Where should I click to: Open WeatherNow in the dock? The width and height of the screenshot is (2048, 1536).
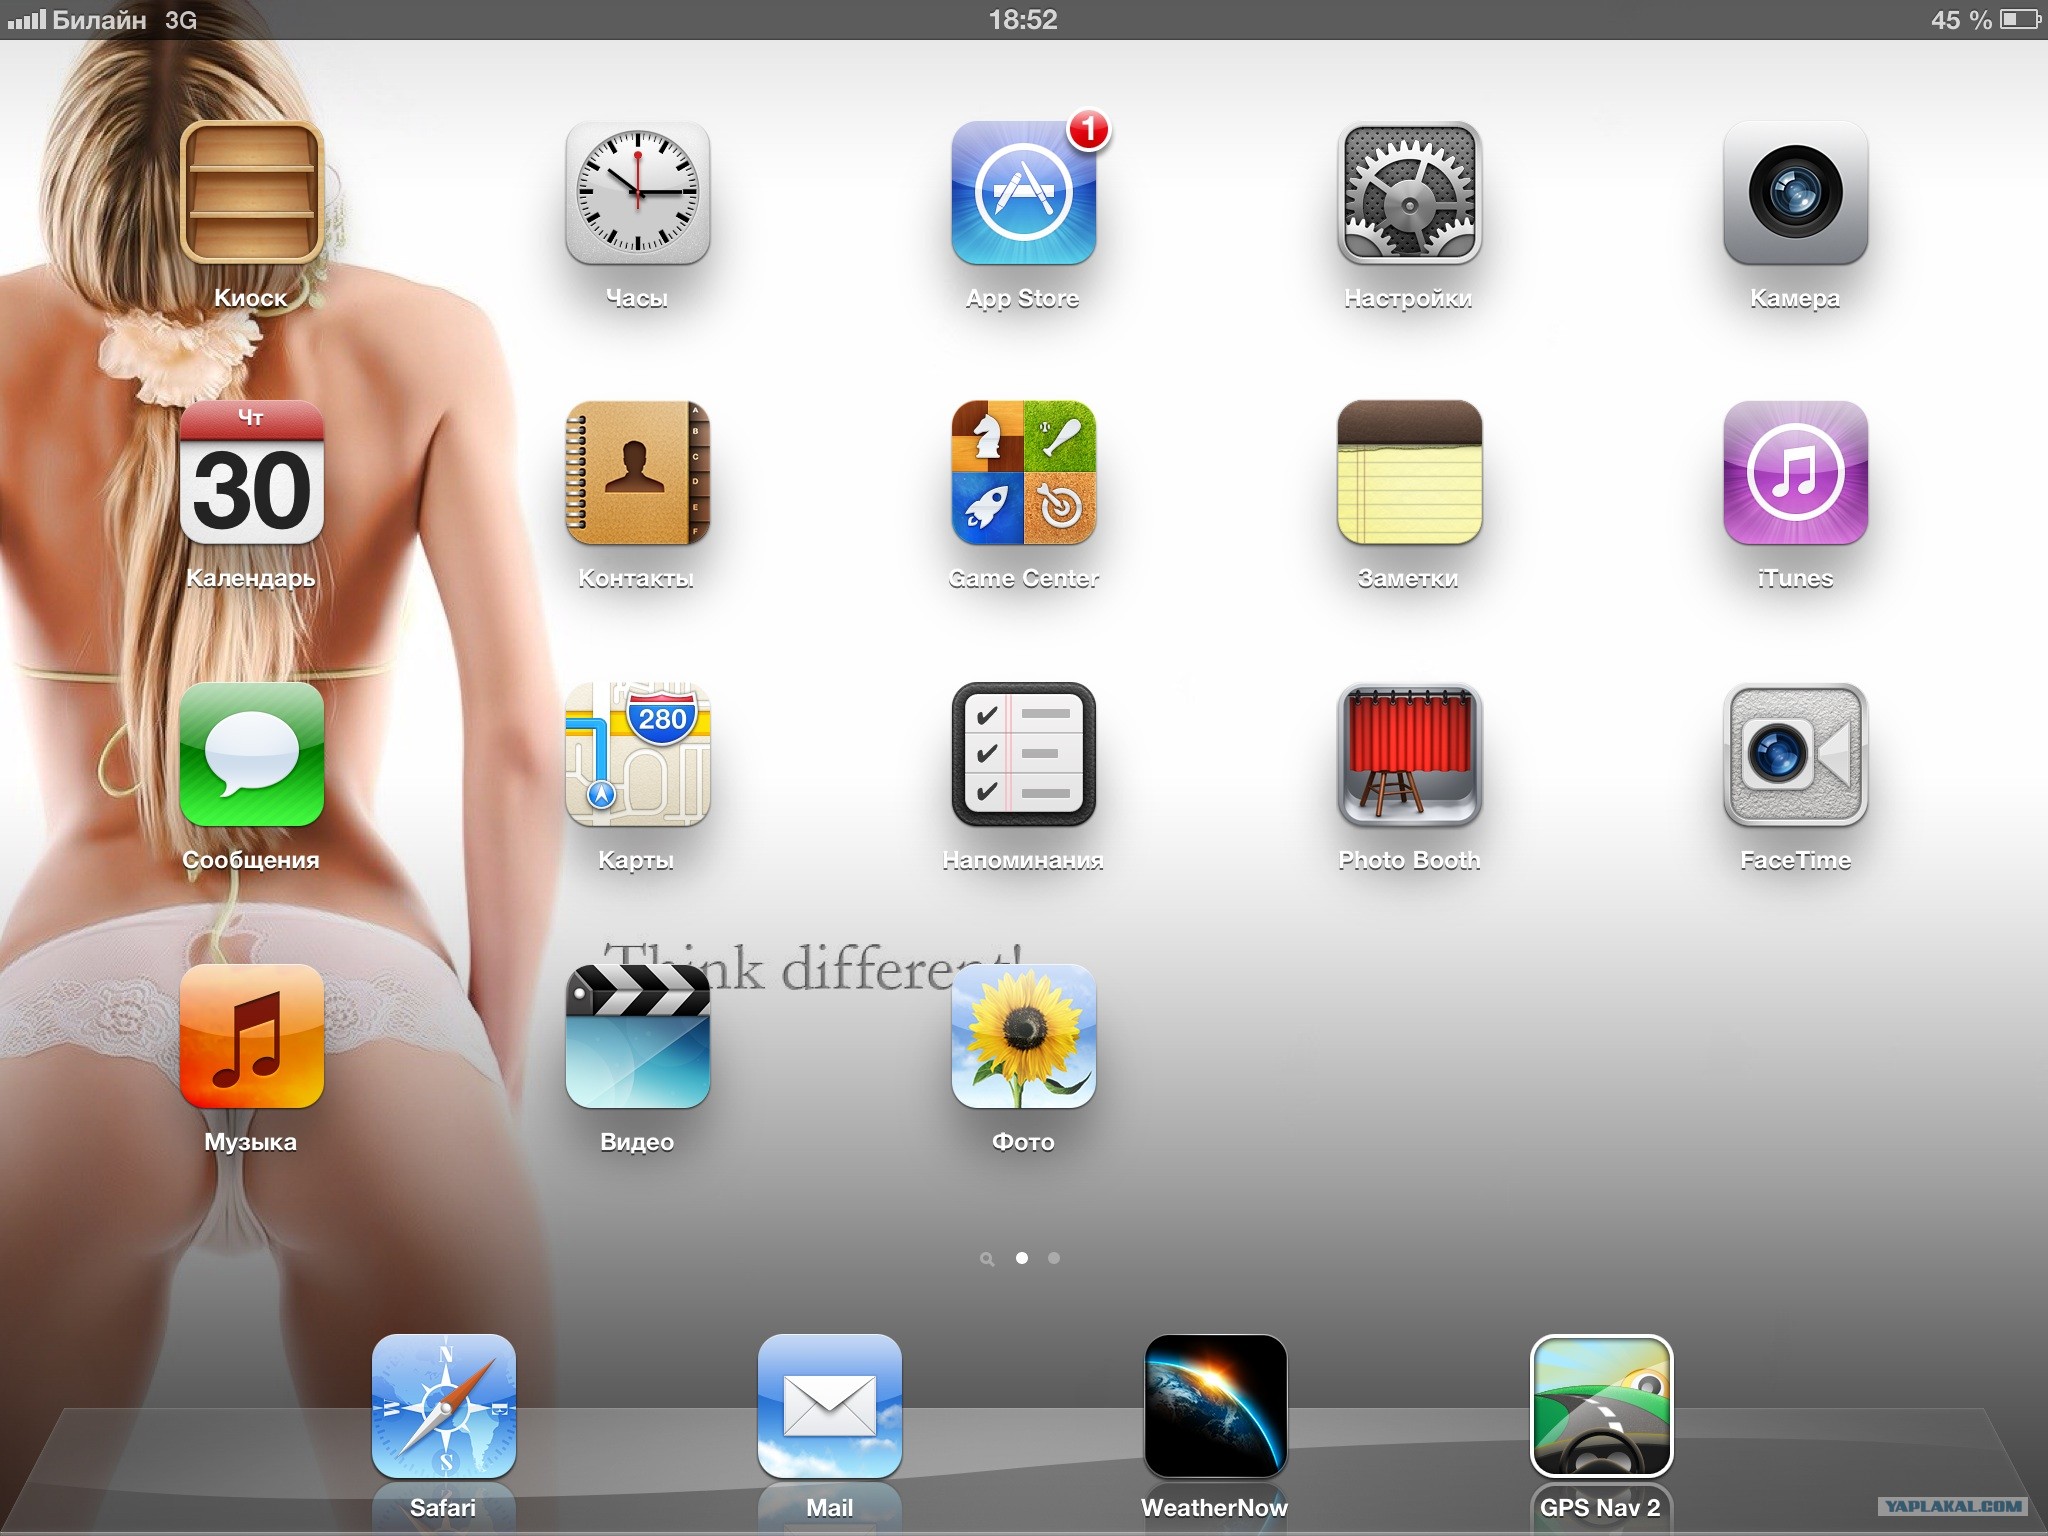click(1215, 1406)
